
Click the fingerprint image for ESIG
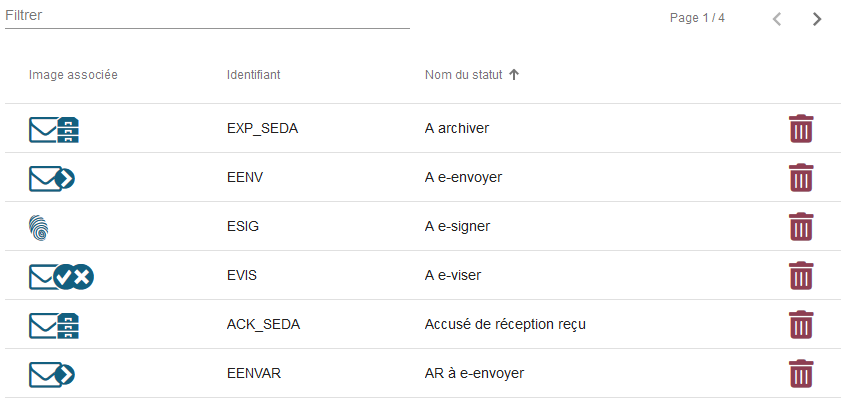pos(39,227)
